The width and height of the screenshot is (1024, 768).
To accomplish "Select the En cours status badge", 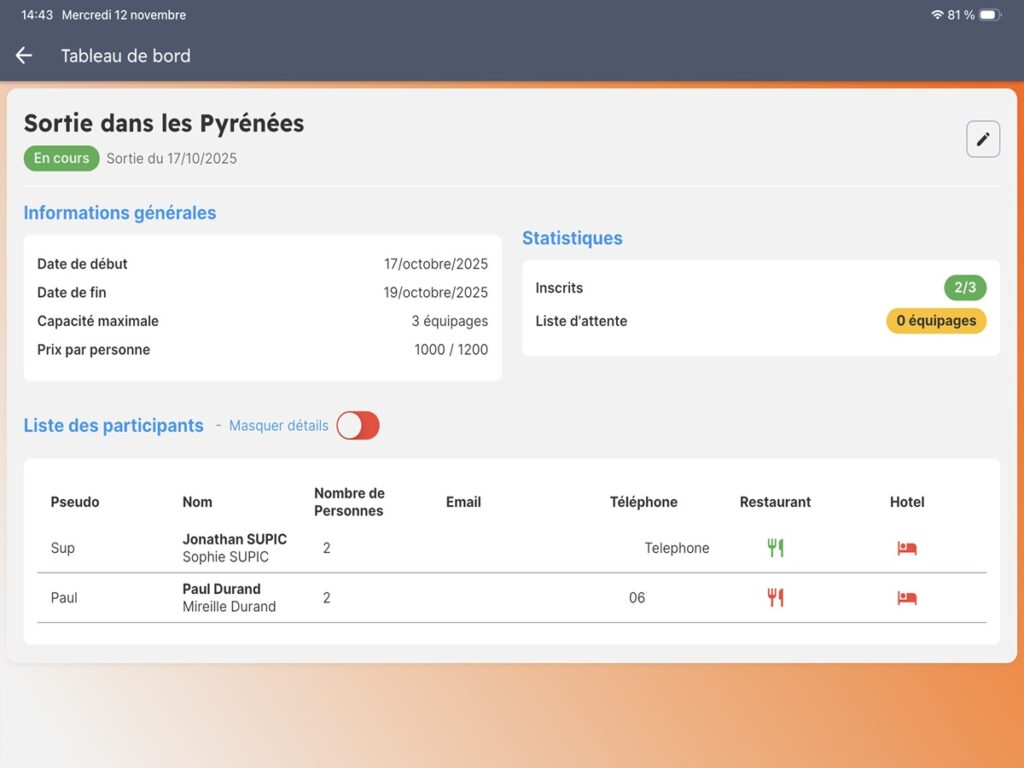I will pyautogui.click(x=61, y=158).
